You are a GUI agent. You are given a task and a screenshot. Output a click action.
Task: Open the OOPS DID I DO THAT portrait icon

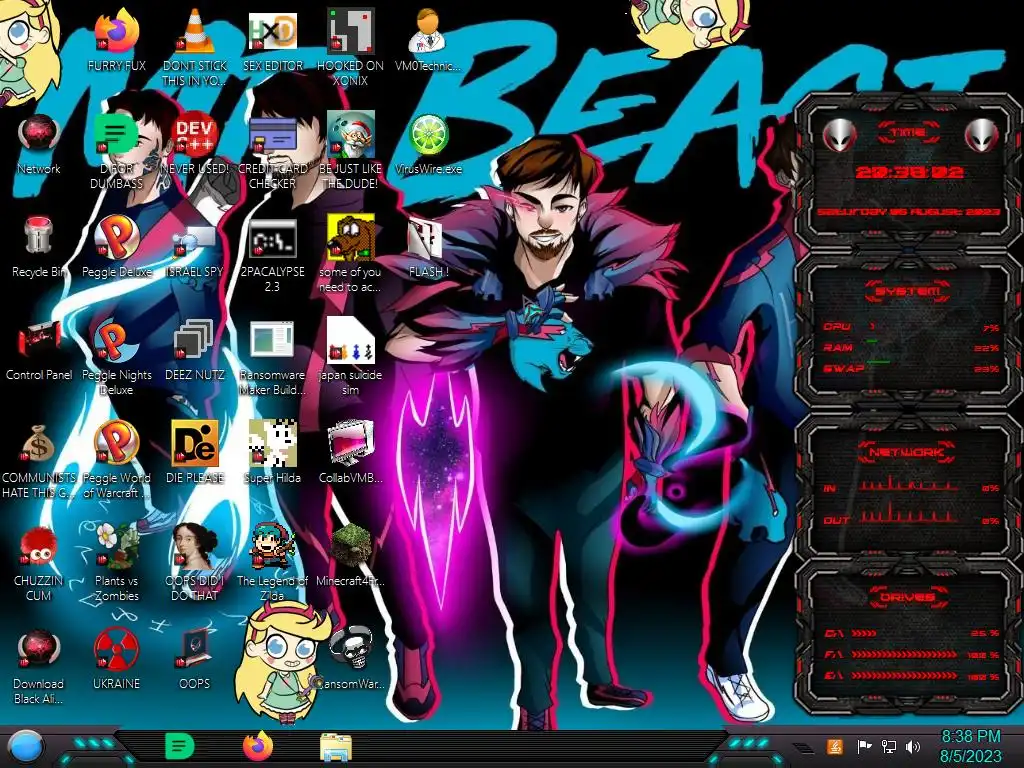(x=195, y=547)
